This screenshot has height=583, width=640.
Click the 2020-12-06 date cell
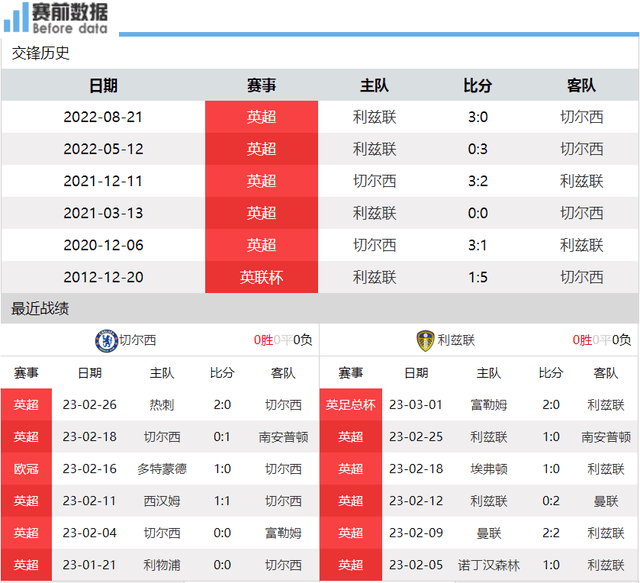(103, 245)
